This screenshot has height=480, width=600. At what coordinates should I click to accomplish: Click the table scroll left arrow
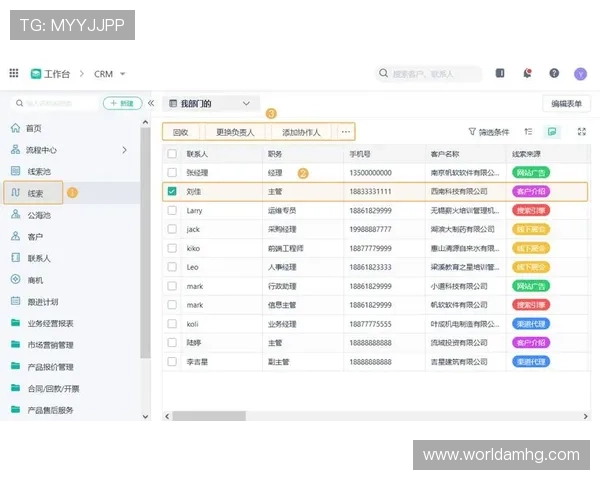[167, 416]
